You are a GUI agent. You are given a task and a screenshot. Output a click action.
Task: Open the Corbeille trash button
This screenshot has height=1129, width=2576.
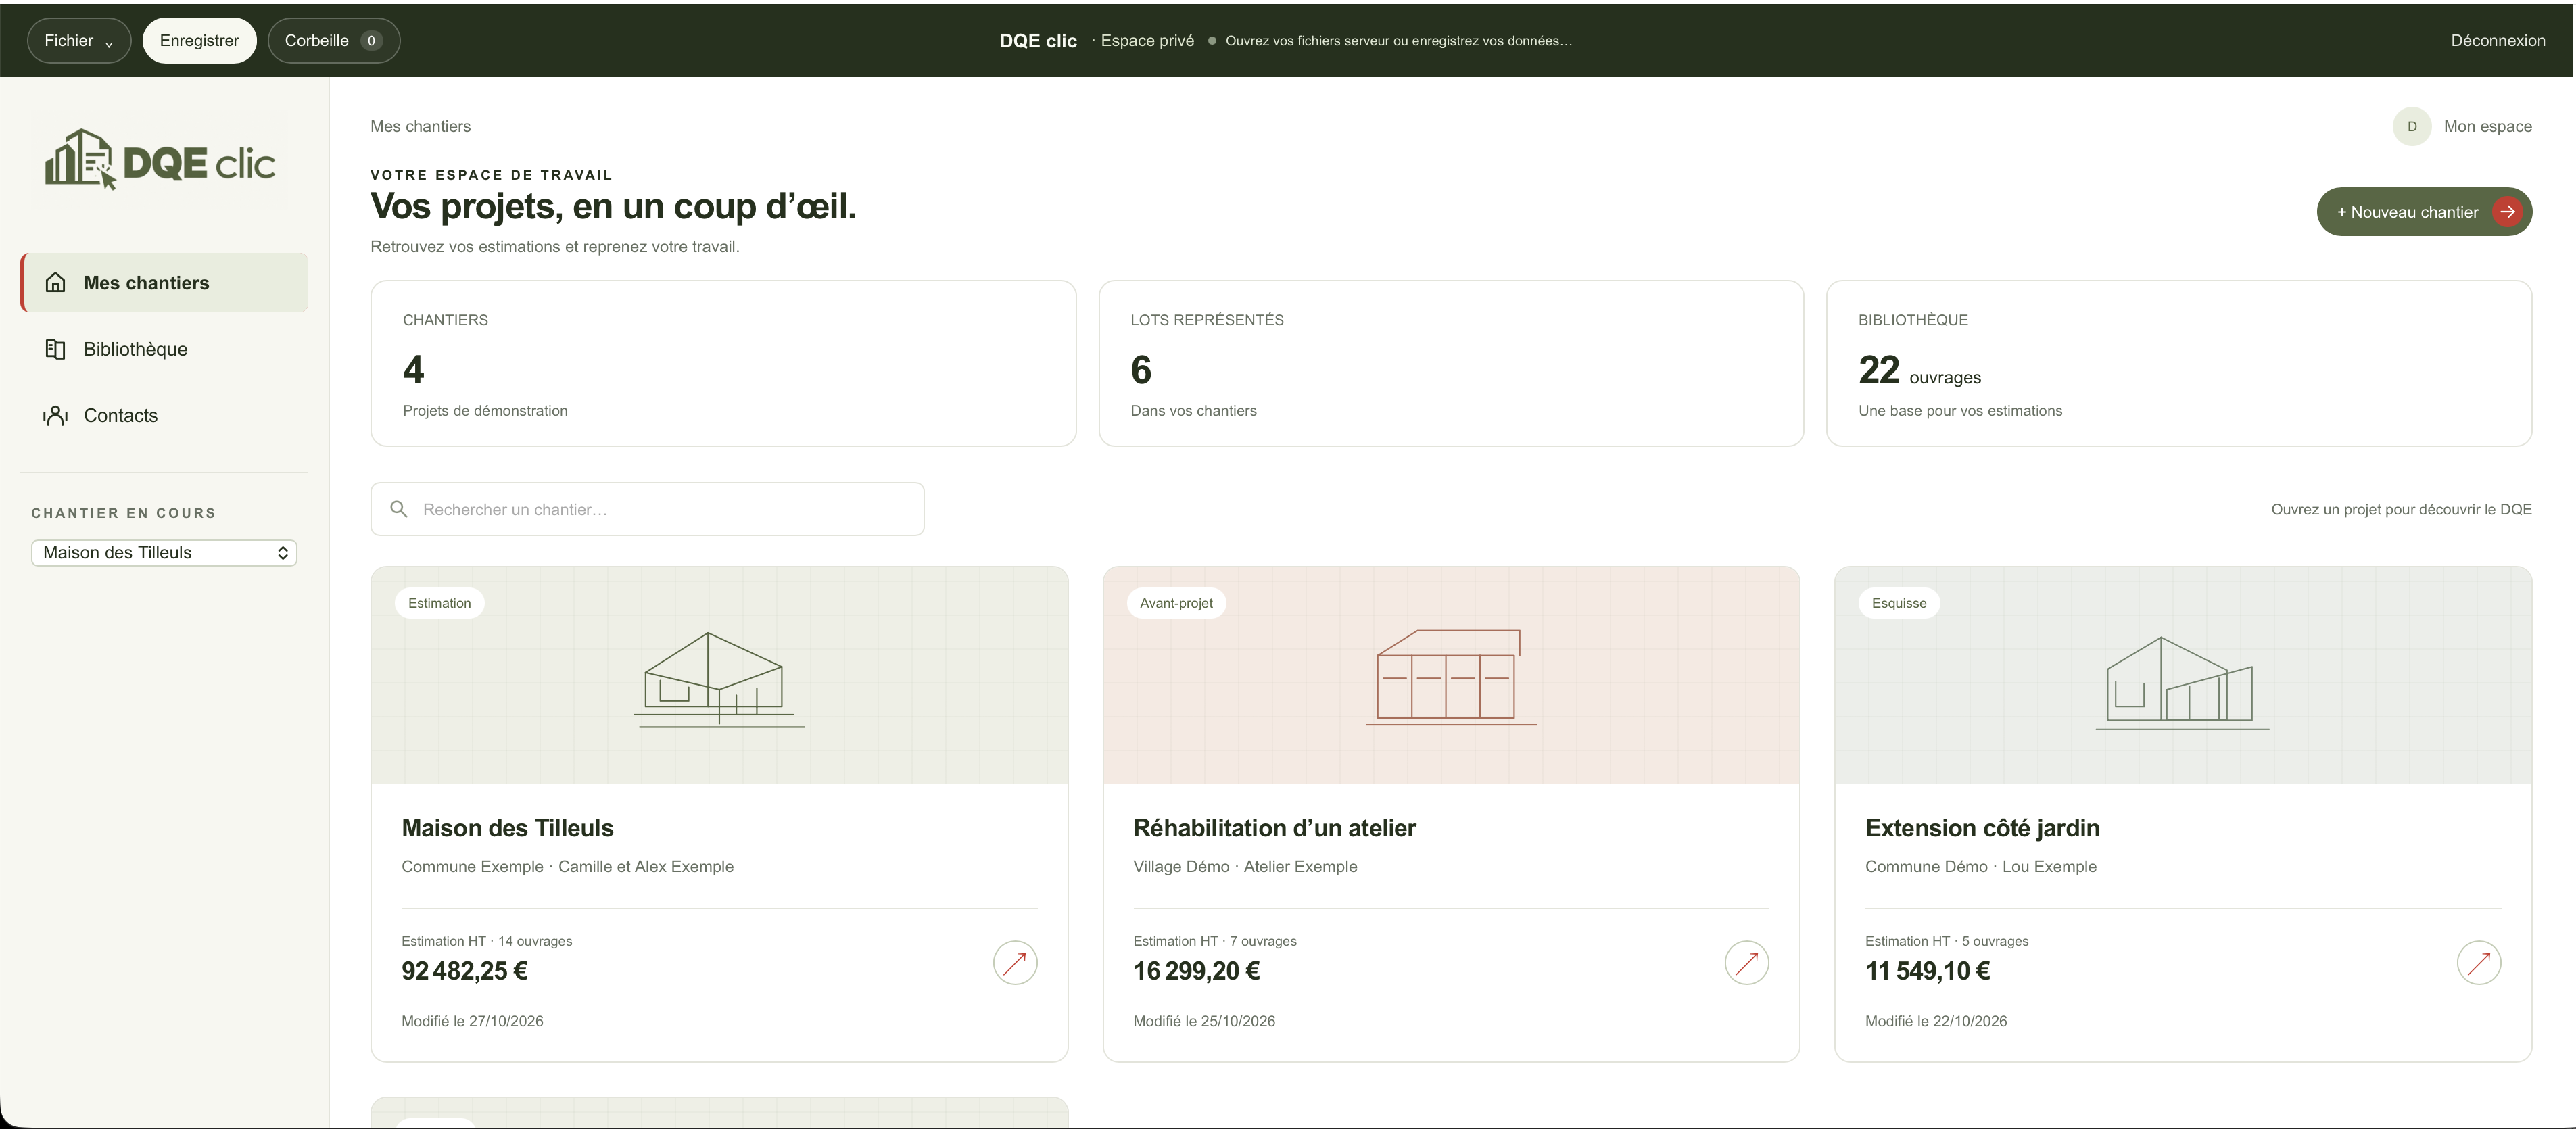point(334,41)
